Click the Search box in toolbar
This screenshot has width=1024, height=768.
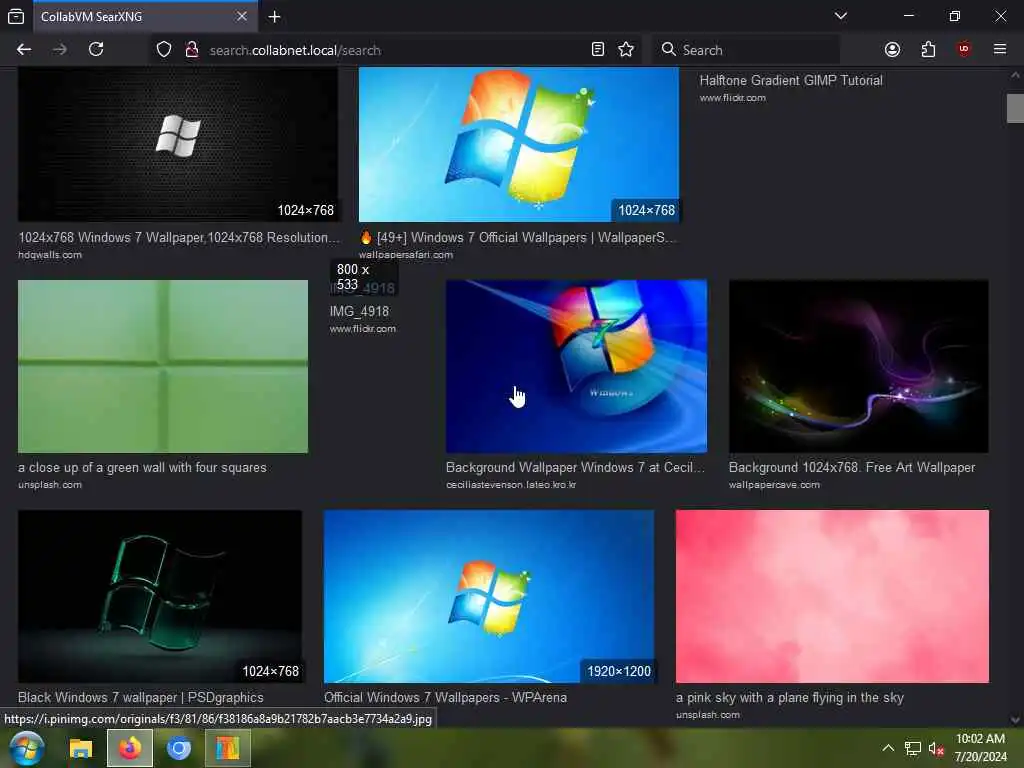click(746, 50)
